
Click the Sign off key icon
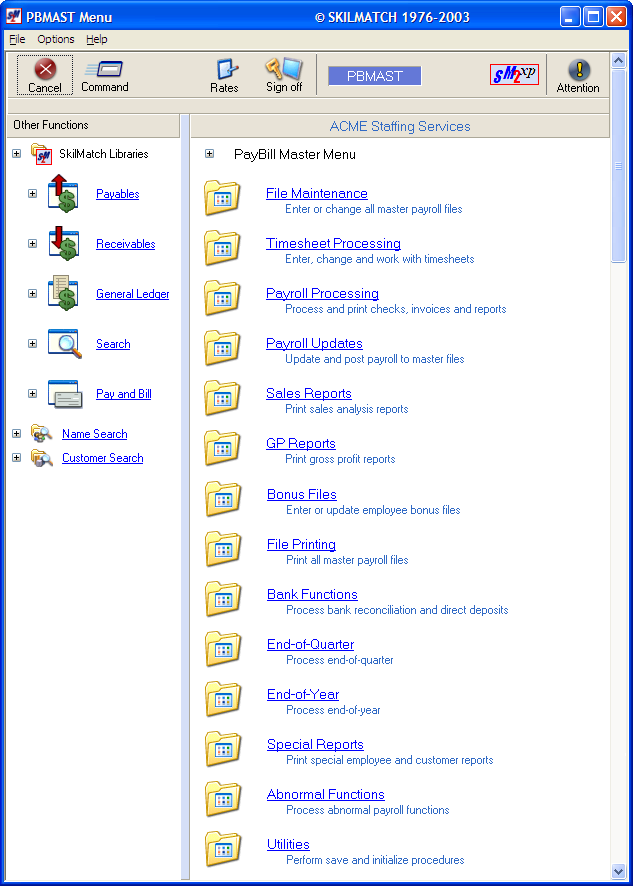pos(284,69)
